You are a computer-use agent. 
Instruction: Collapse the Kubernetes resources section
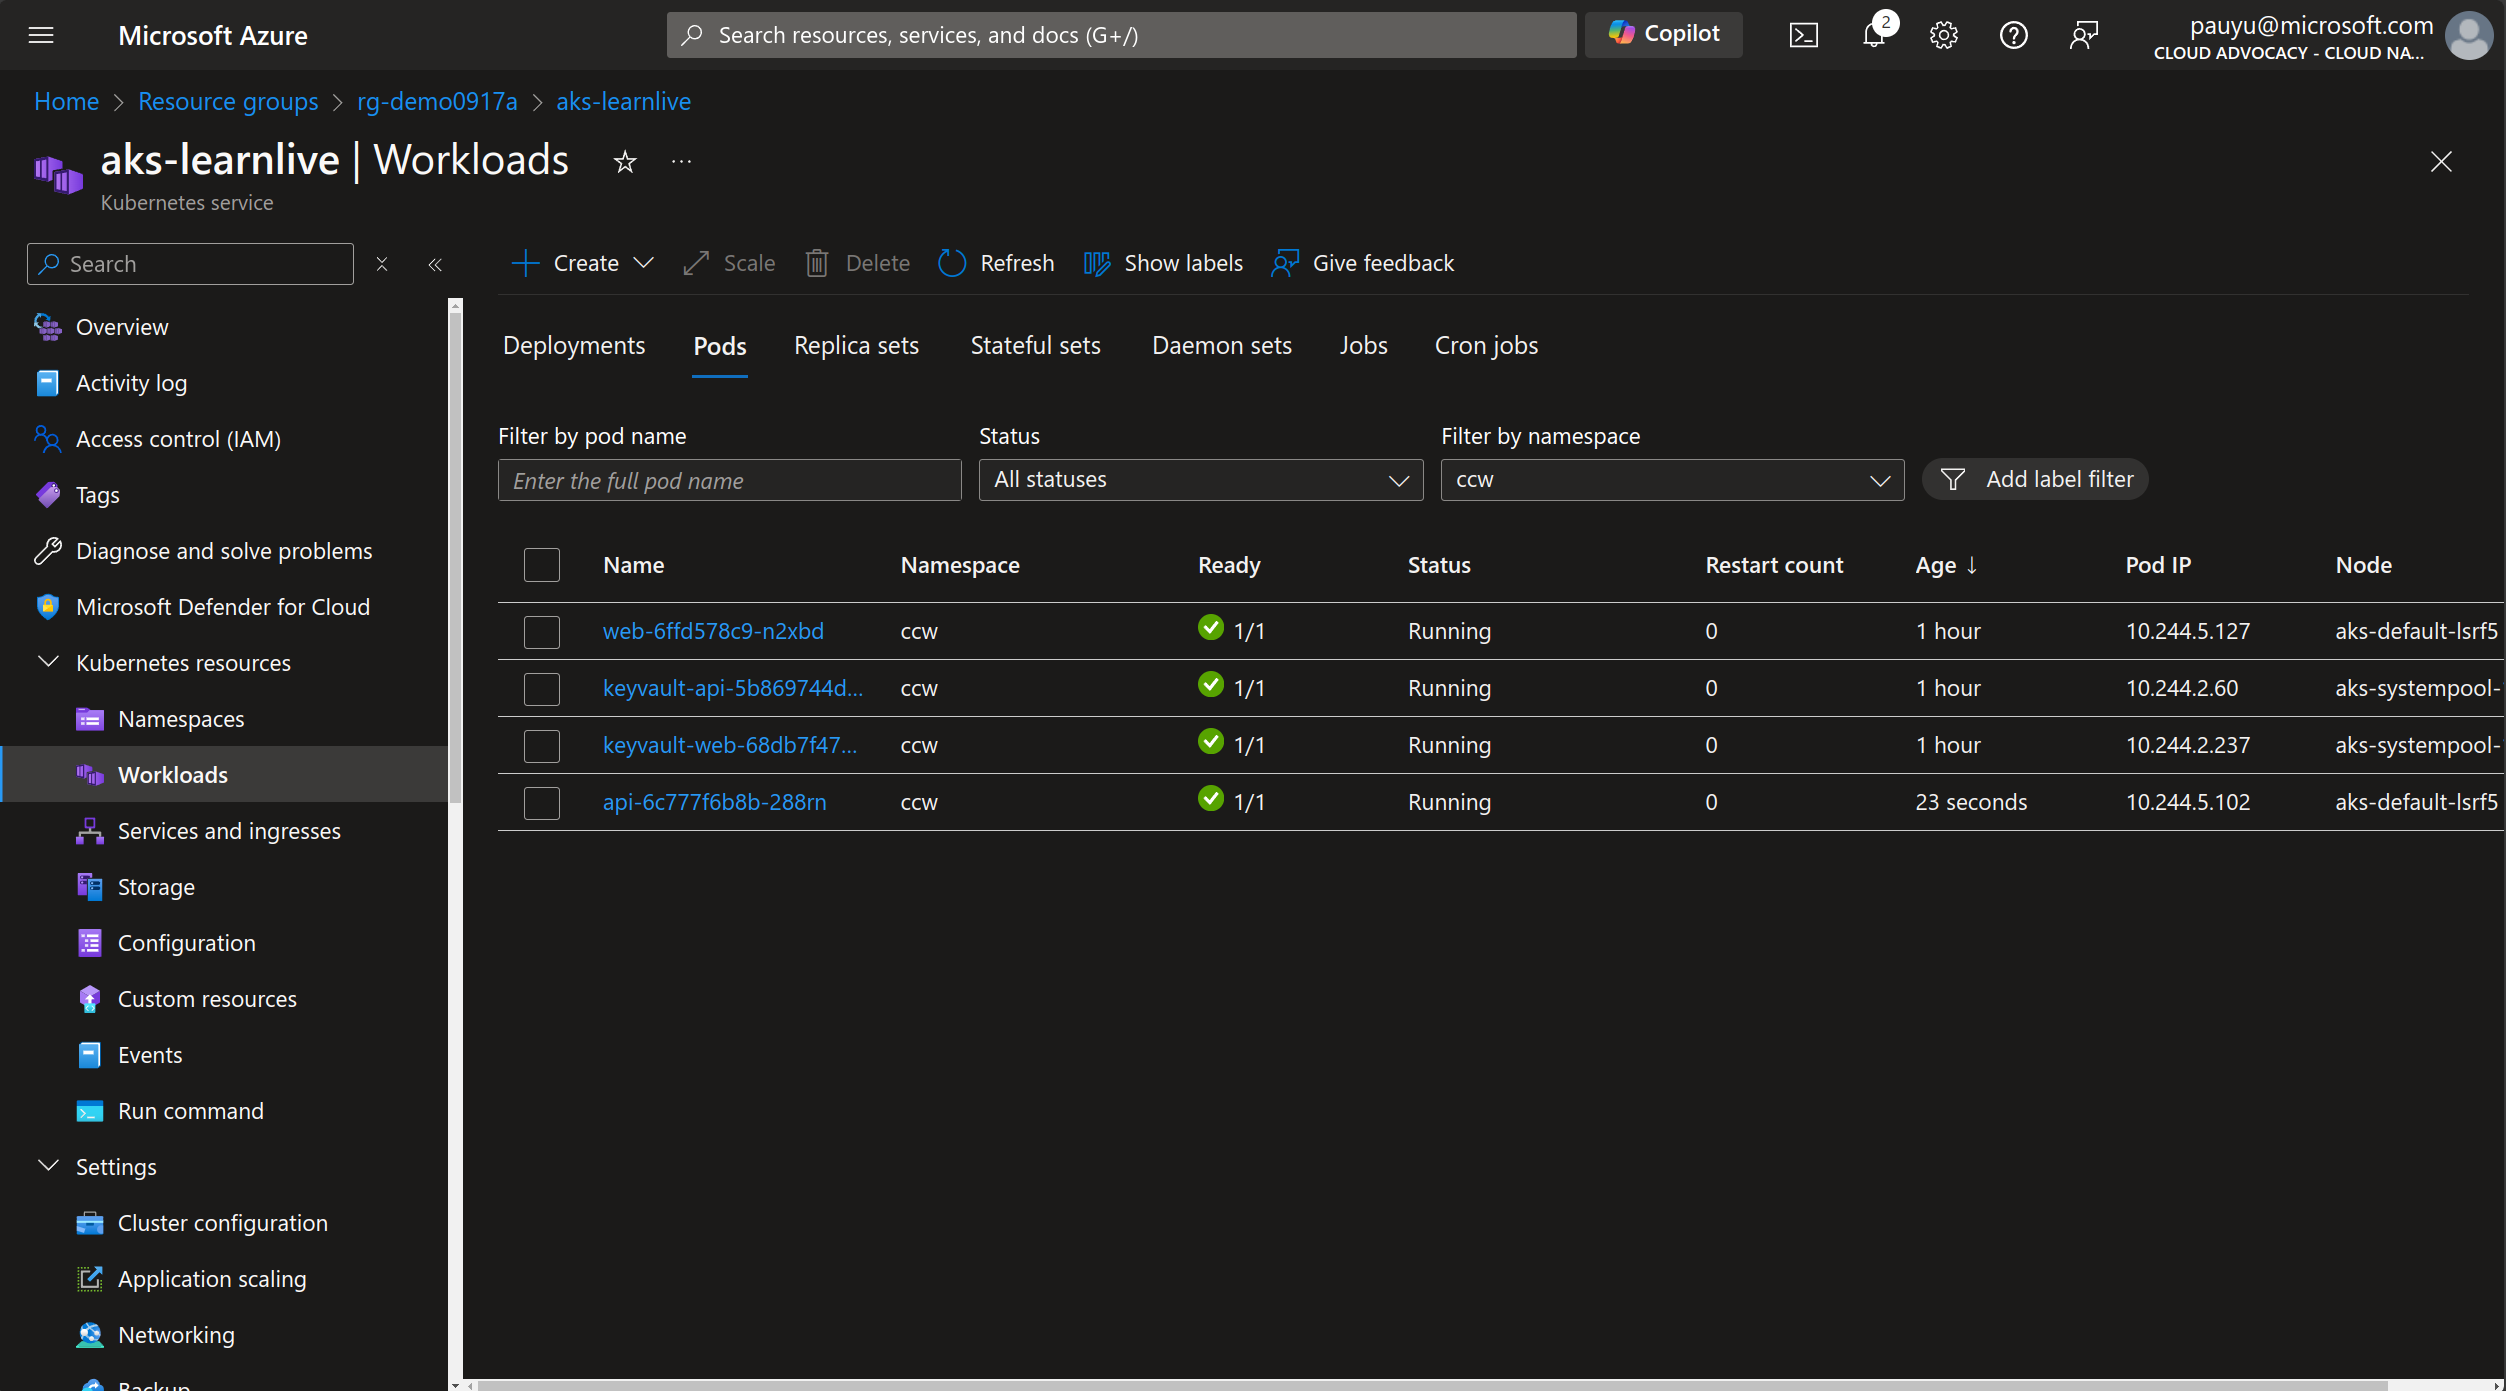coord(48,662)
